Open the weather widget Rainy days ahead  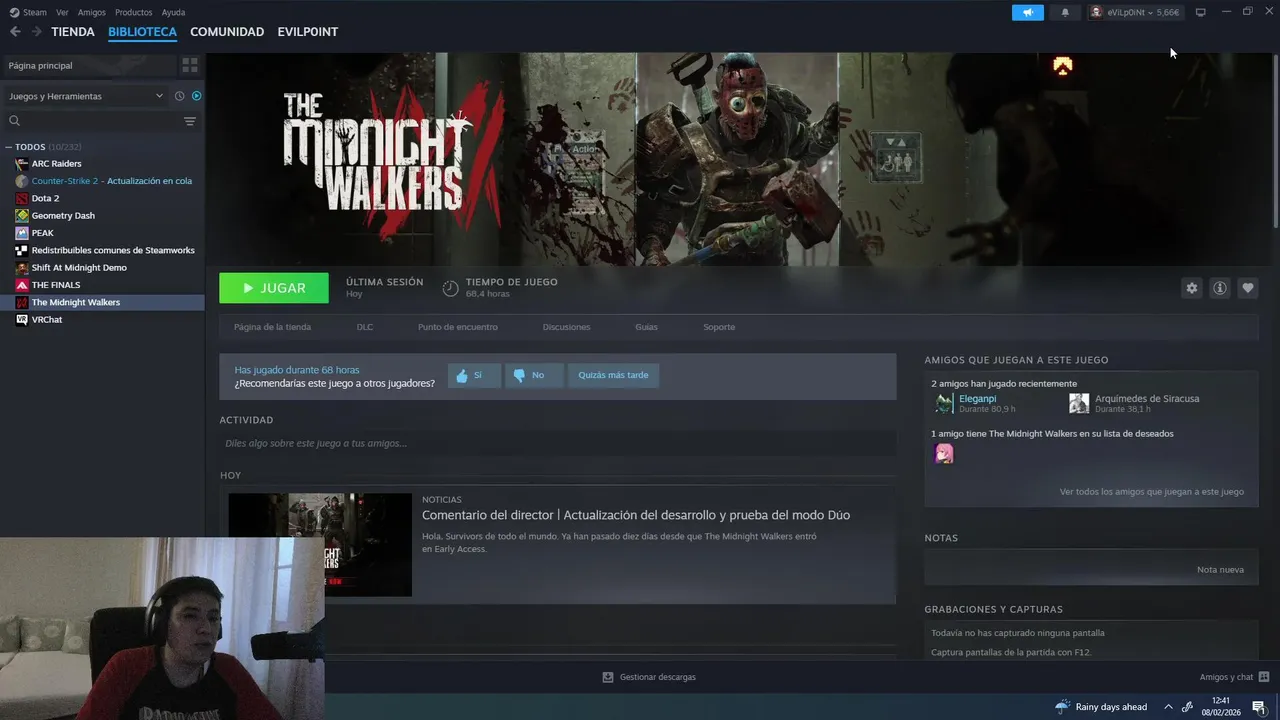[1100, 707]
